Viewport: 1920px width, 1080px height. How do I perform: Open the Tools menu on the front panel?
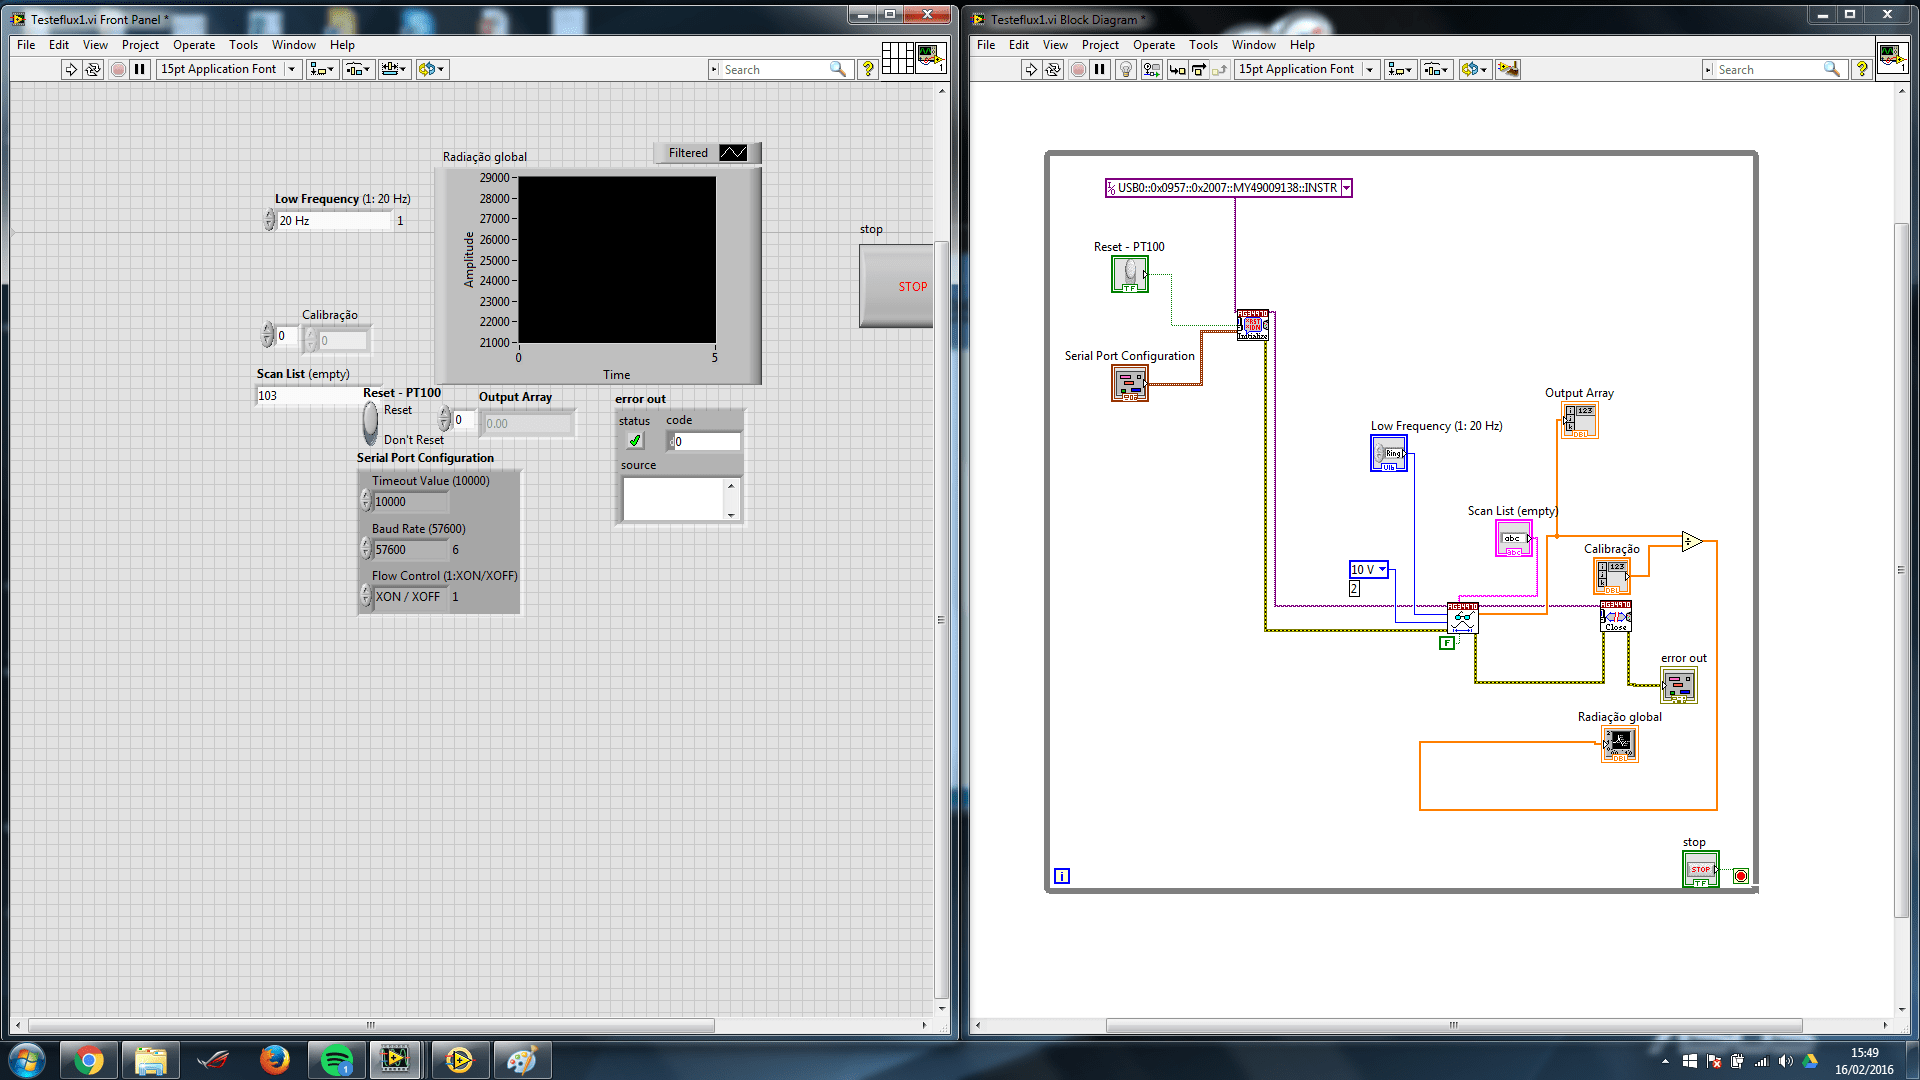243,45
